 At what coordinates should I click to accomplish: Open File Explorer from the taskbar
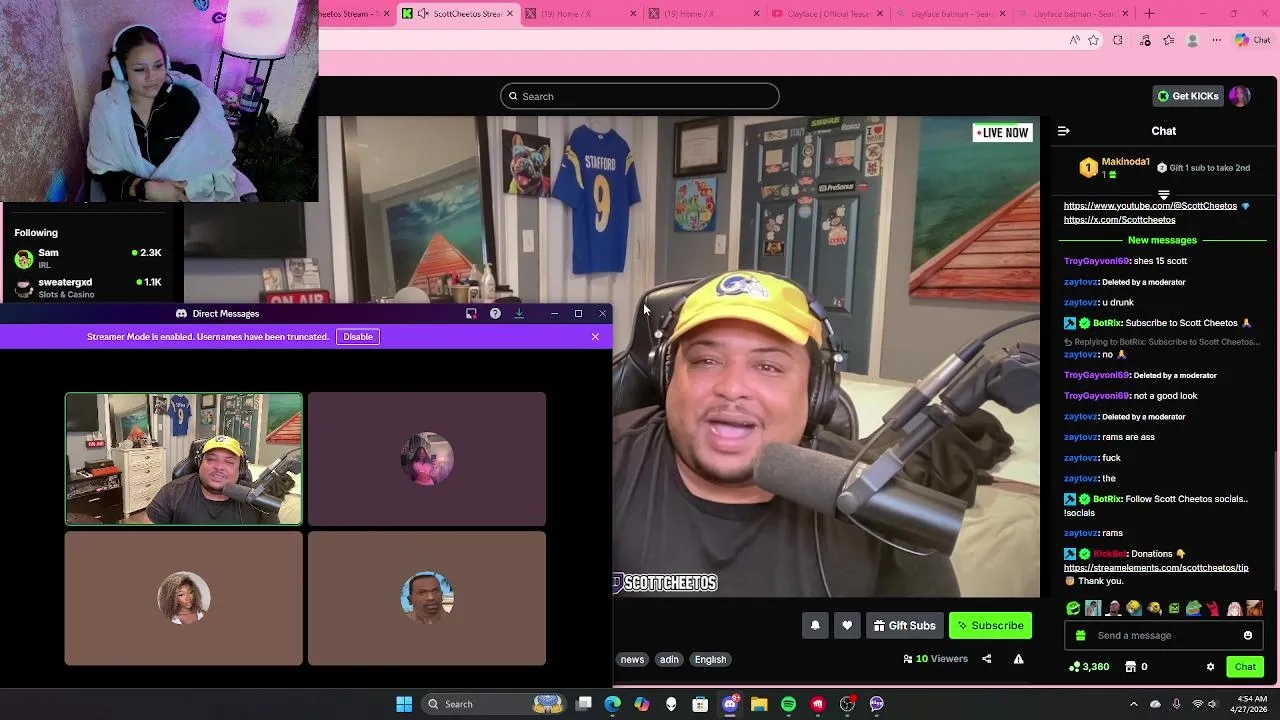click(759, 704)
